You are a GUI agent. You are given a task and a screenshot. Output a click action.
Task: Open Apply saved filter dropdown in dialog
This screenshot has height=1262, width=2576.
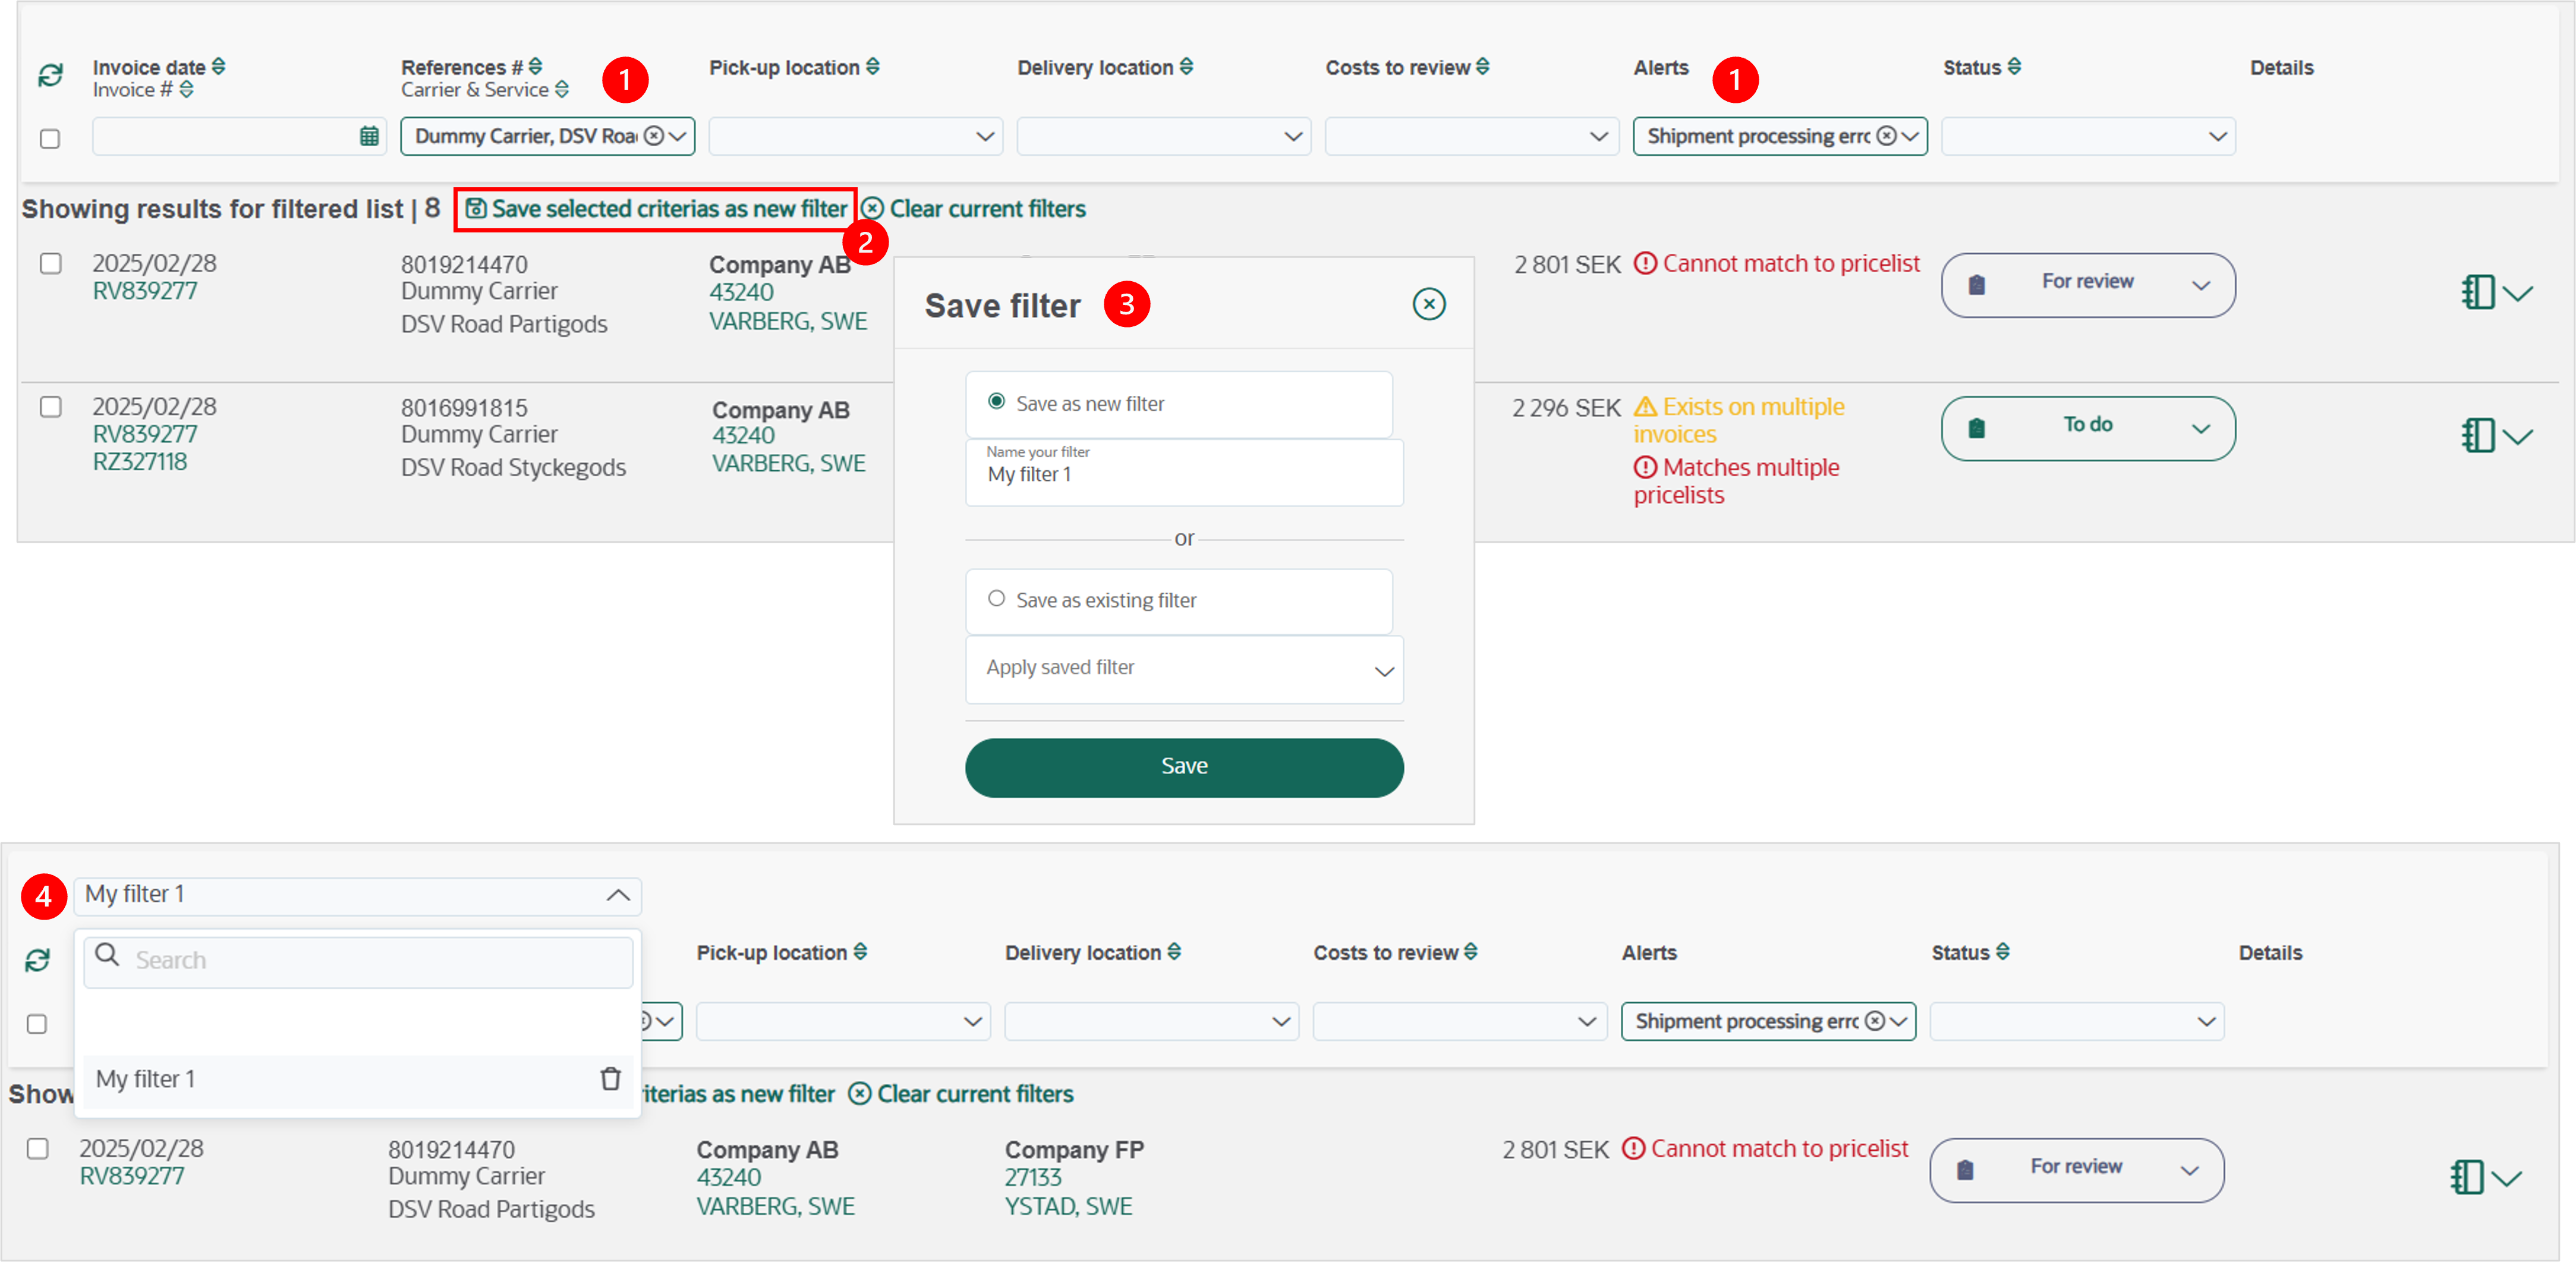point(1184,670)
